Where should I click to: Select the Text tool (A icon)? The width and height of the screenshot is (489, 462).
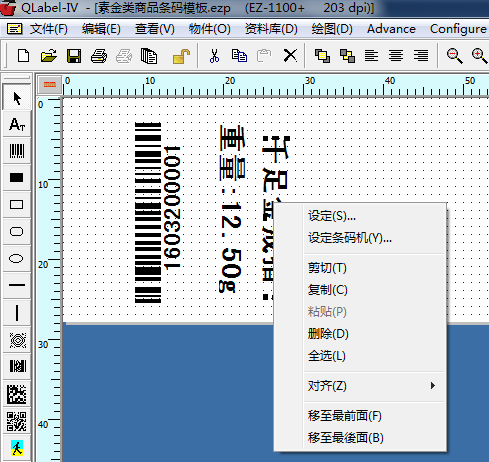coord(17,124)
